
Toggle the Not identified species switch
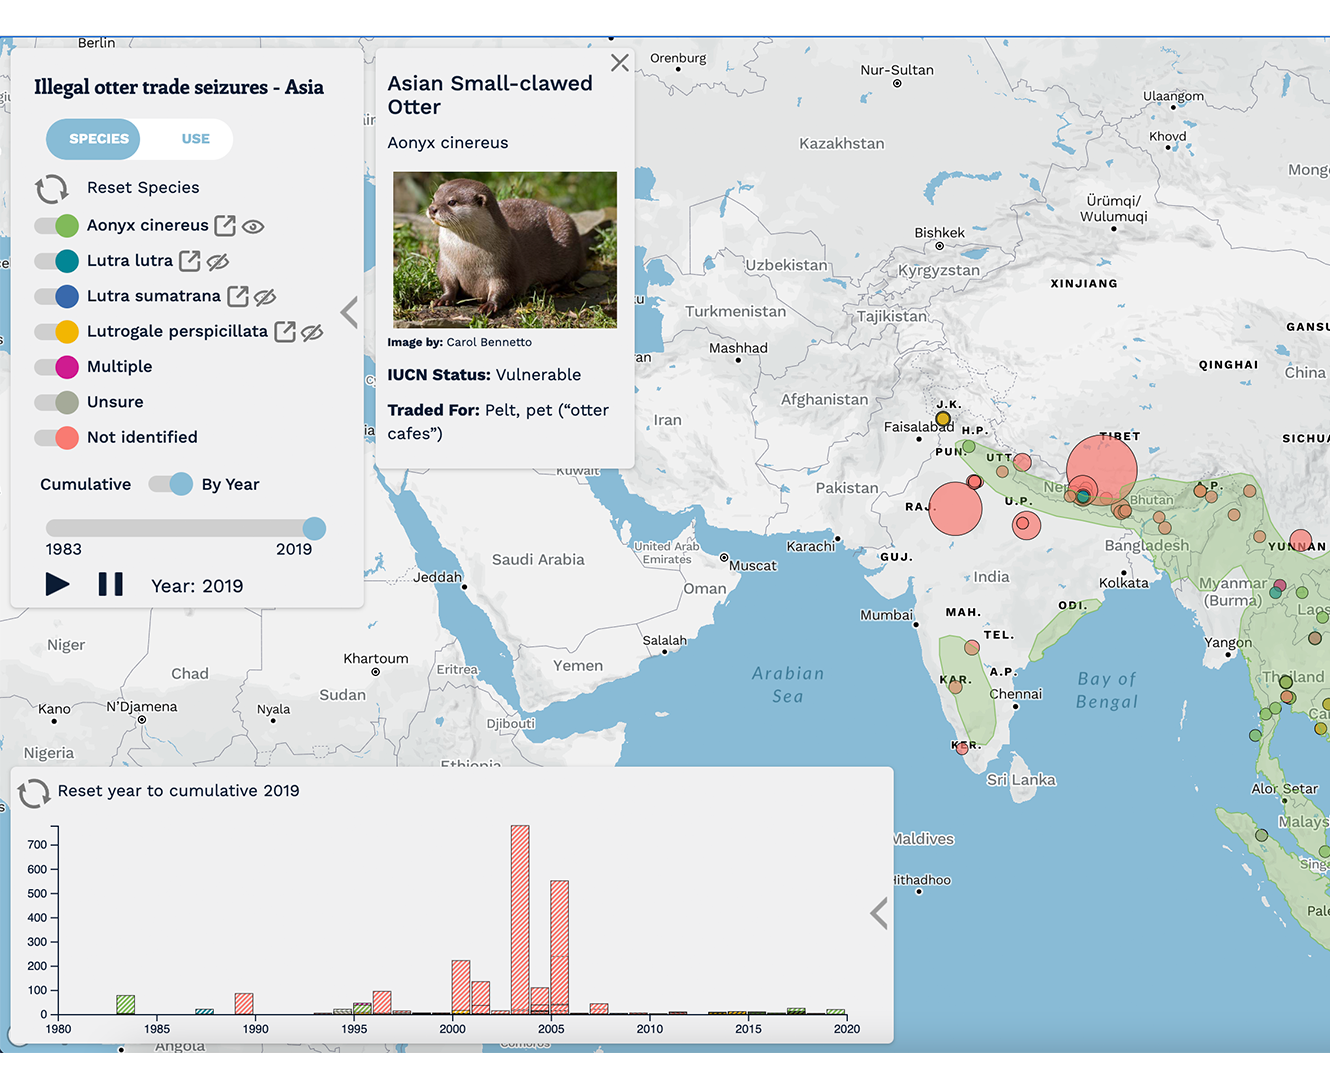(56, 438)
